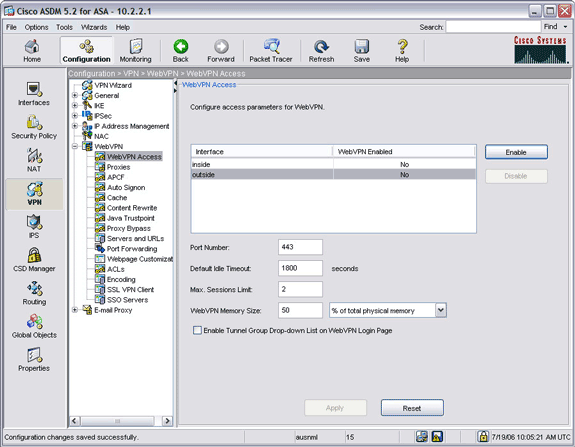Image resolution: width=575 pixels, height=447 pixels.
Task: Select VPN Wizard in the tree
Action: coord(113,85)
